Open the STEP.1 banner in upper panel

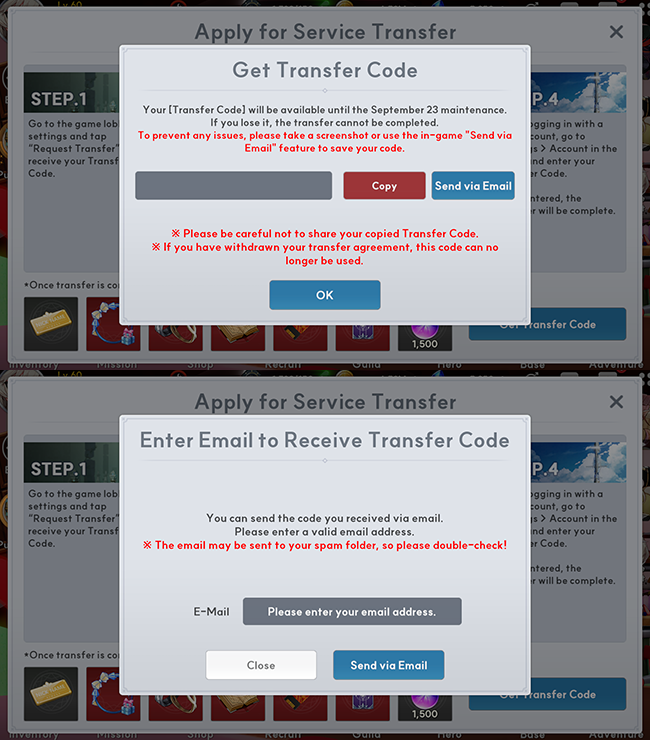(x=71, y=92)
